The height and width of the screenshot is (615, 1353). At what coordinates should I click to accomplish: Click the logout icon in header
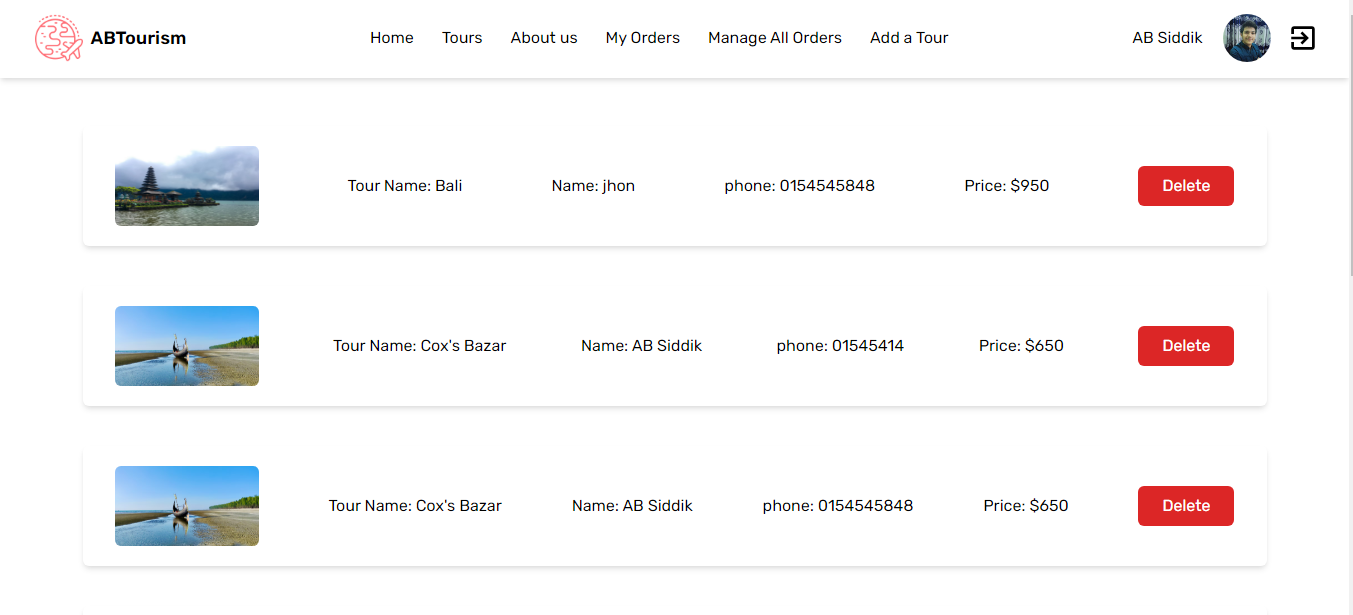pyautogui.click(x=1302, y=38)
